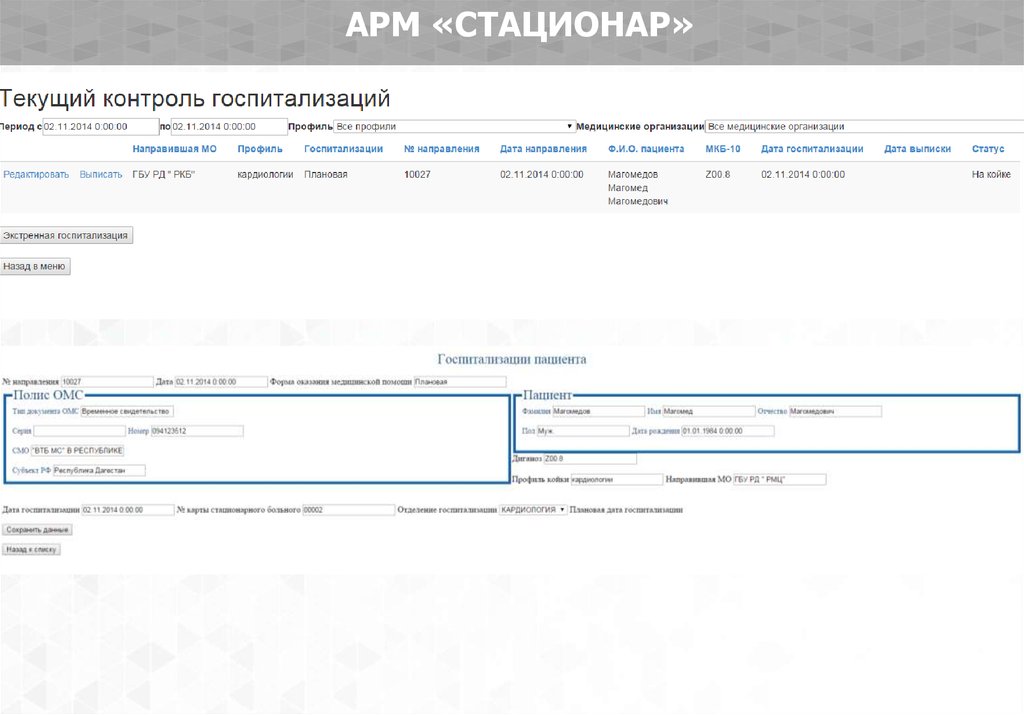
Task: Click the Статус column header
Action: 987,149
